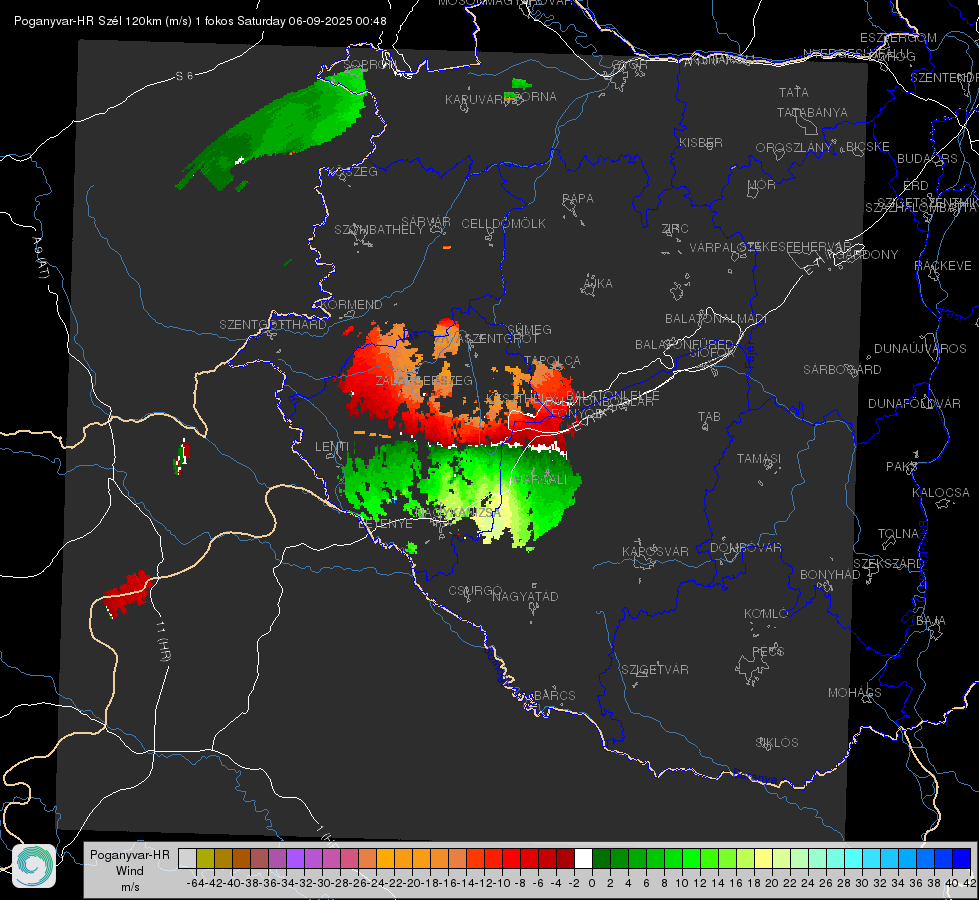Click the 'Wind' label in the legend

pos(130,871)
